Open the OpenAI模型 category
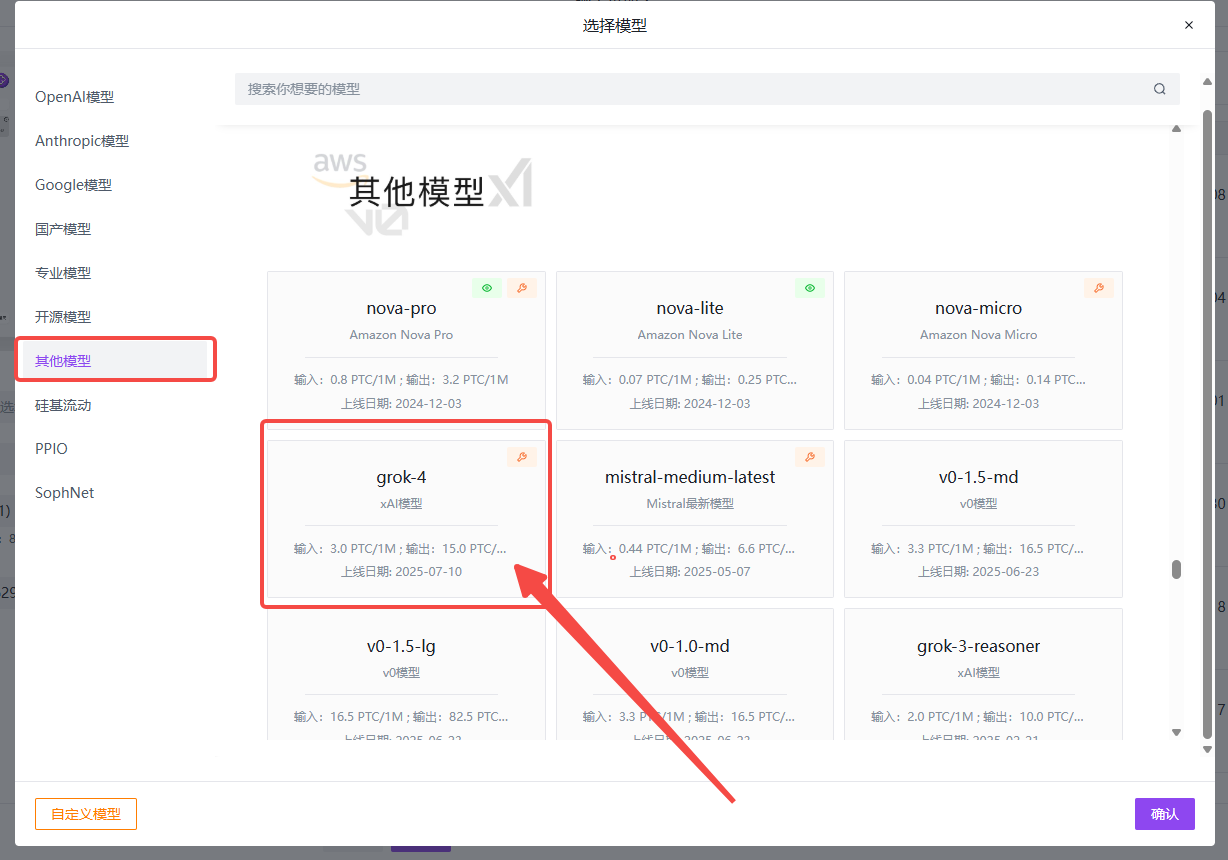 coord(75,97)
